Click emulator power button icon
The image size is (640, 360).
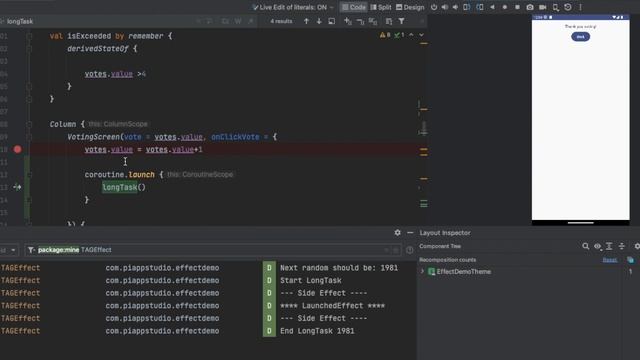click(433, 7)
